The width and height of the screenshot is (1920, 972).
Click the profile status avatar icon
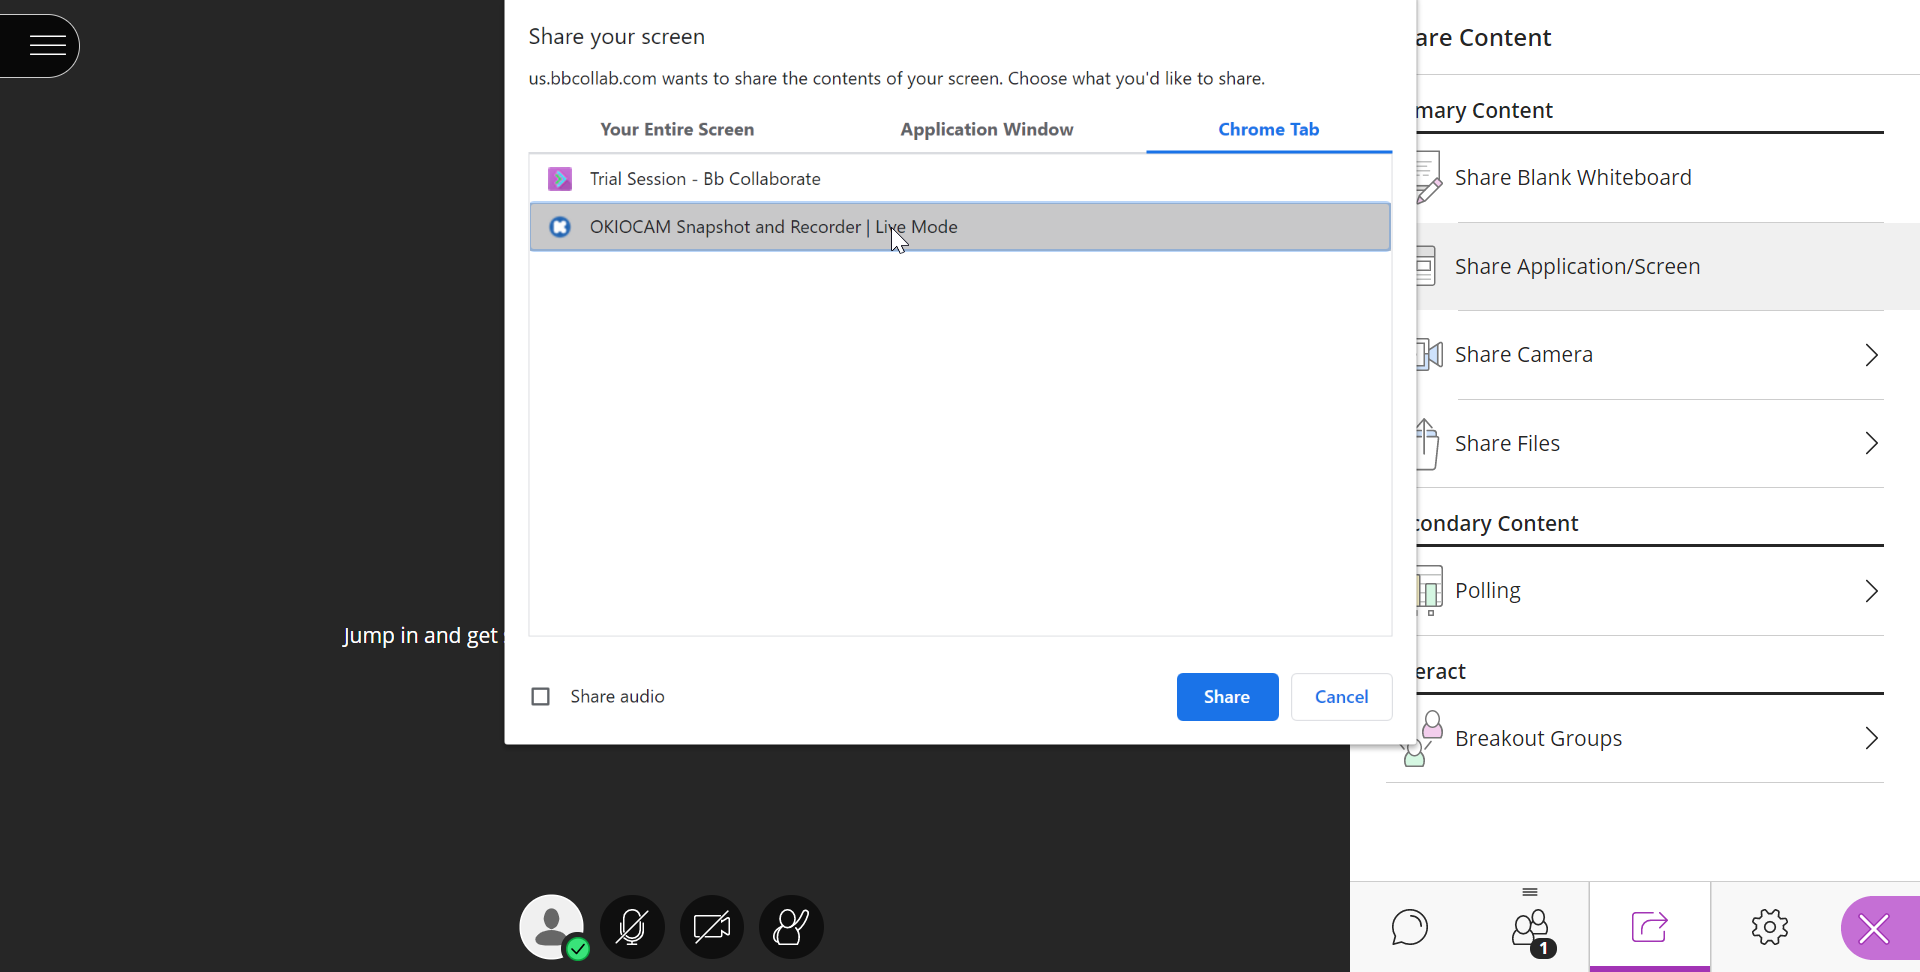pyautogui.click(x=551, y=927)
